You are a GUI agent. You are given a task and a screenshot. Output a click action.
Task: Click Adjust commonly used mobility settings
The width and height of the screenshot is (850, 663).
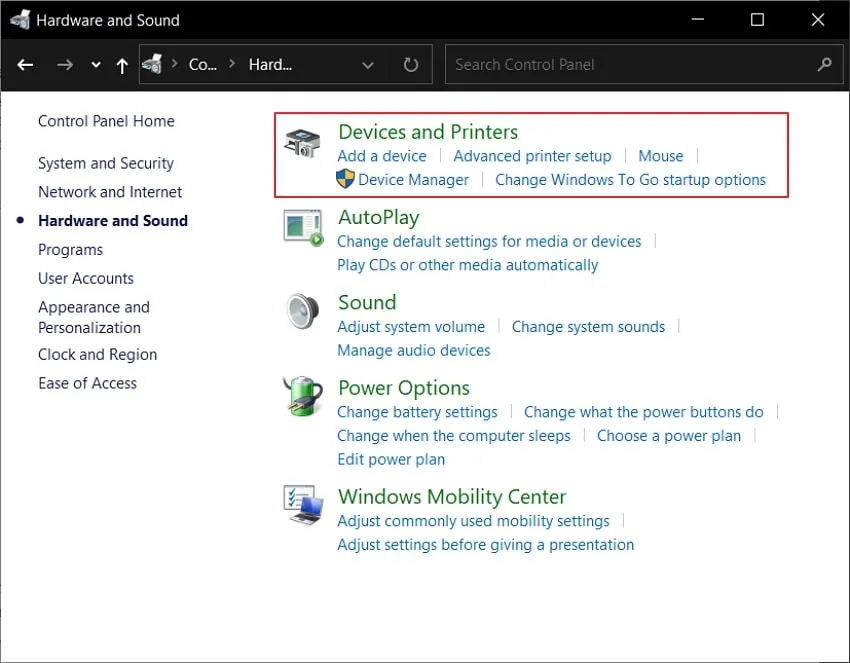click(473, 521)
